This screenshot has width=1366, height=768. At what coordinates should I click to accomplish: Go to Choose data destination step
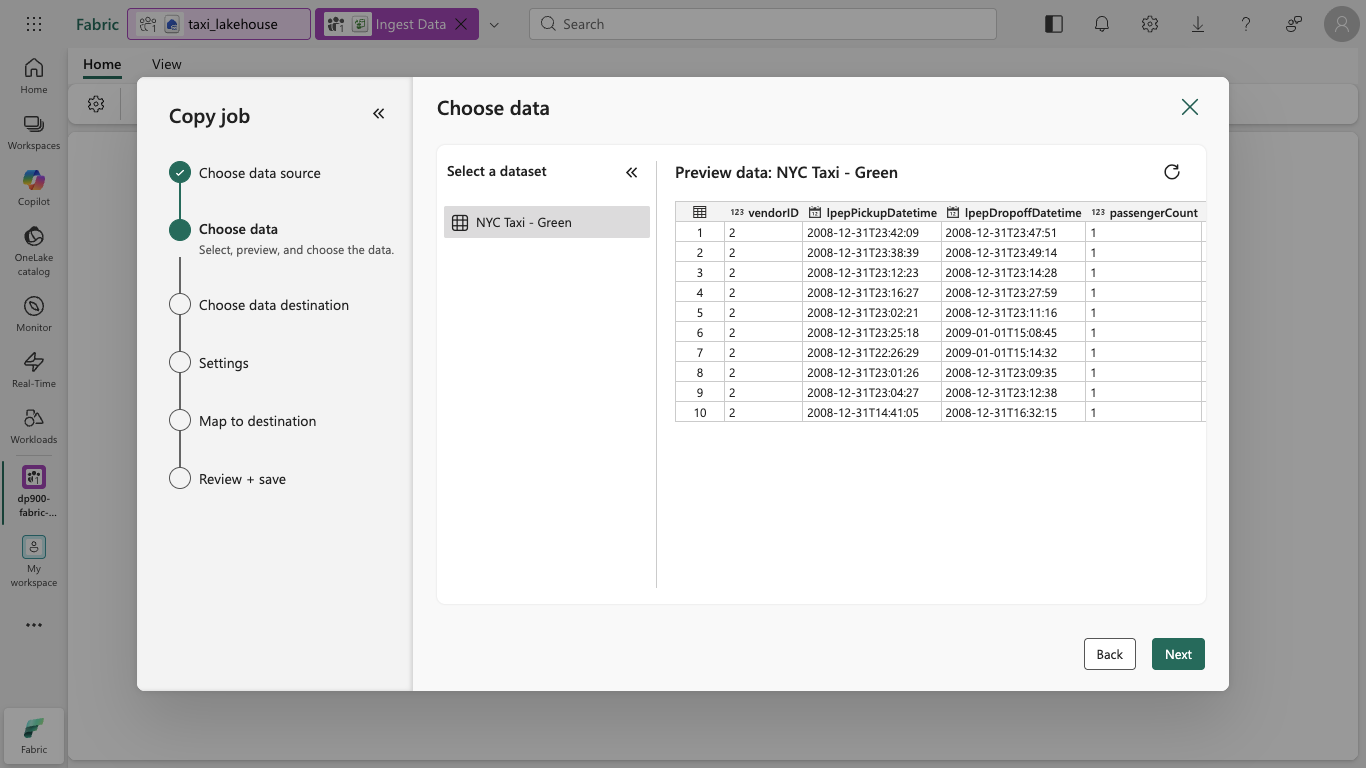(x=259, y=305)
